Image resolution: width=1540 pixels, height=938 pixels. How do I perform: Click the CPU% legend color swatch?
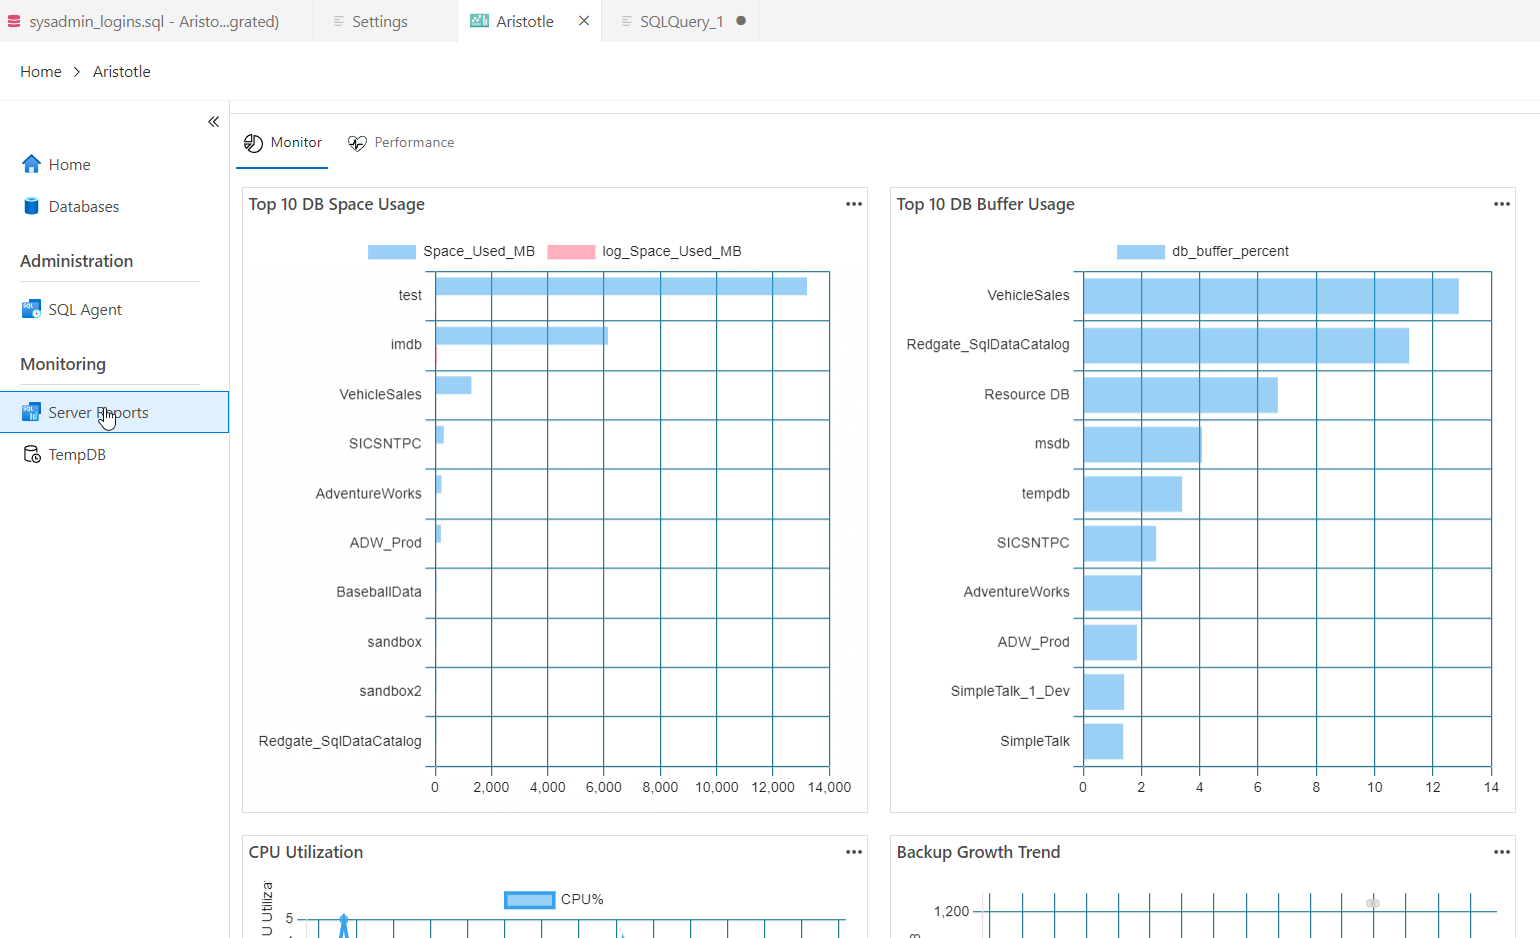530,900
